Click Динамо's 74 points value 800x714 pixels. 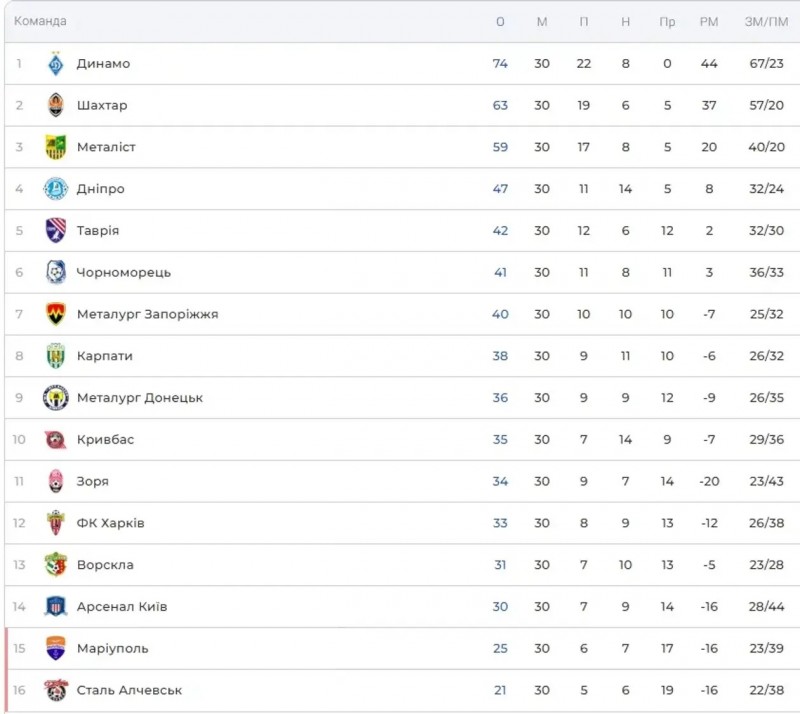click(500, 64)
